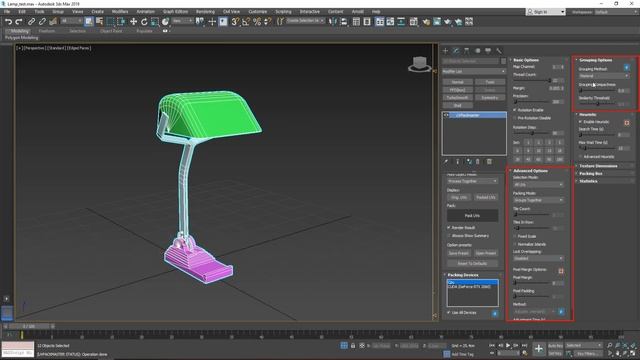Image resolution: width=640 pixels, height=360 pixels.
Task: Toggle the Angle Snap icon
Action: pos(246,22)
